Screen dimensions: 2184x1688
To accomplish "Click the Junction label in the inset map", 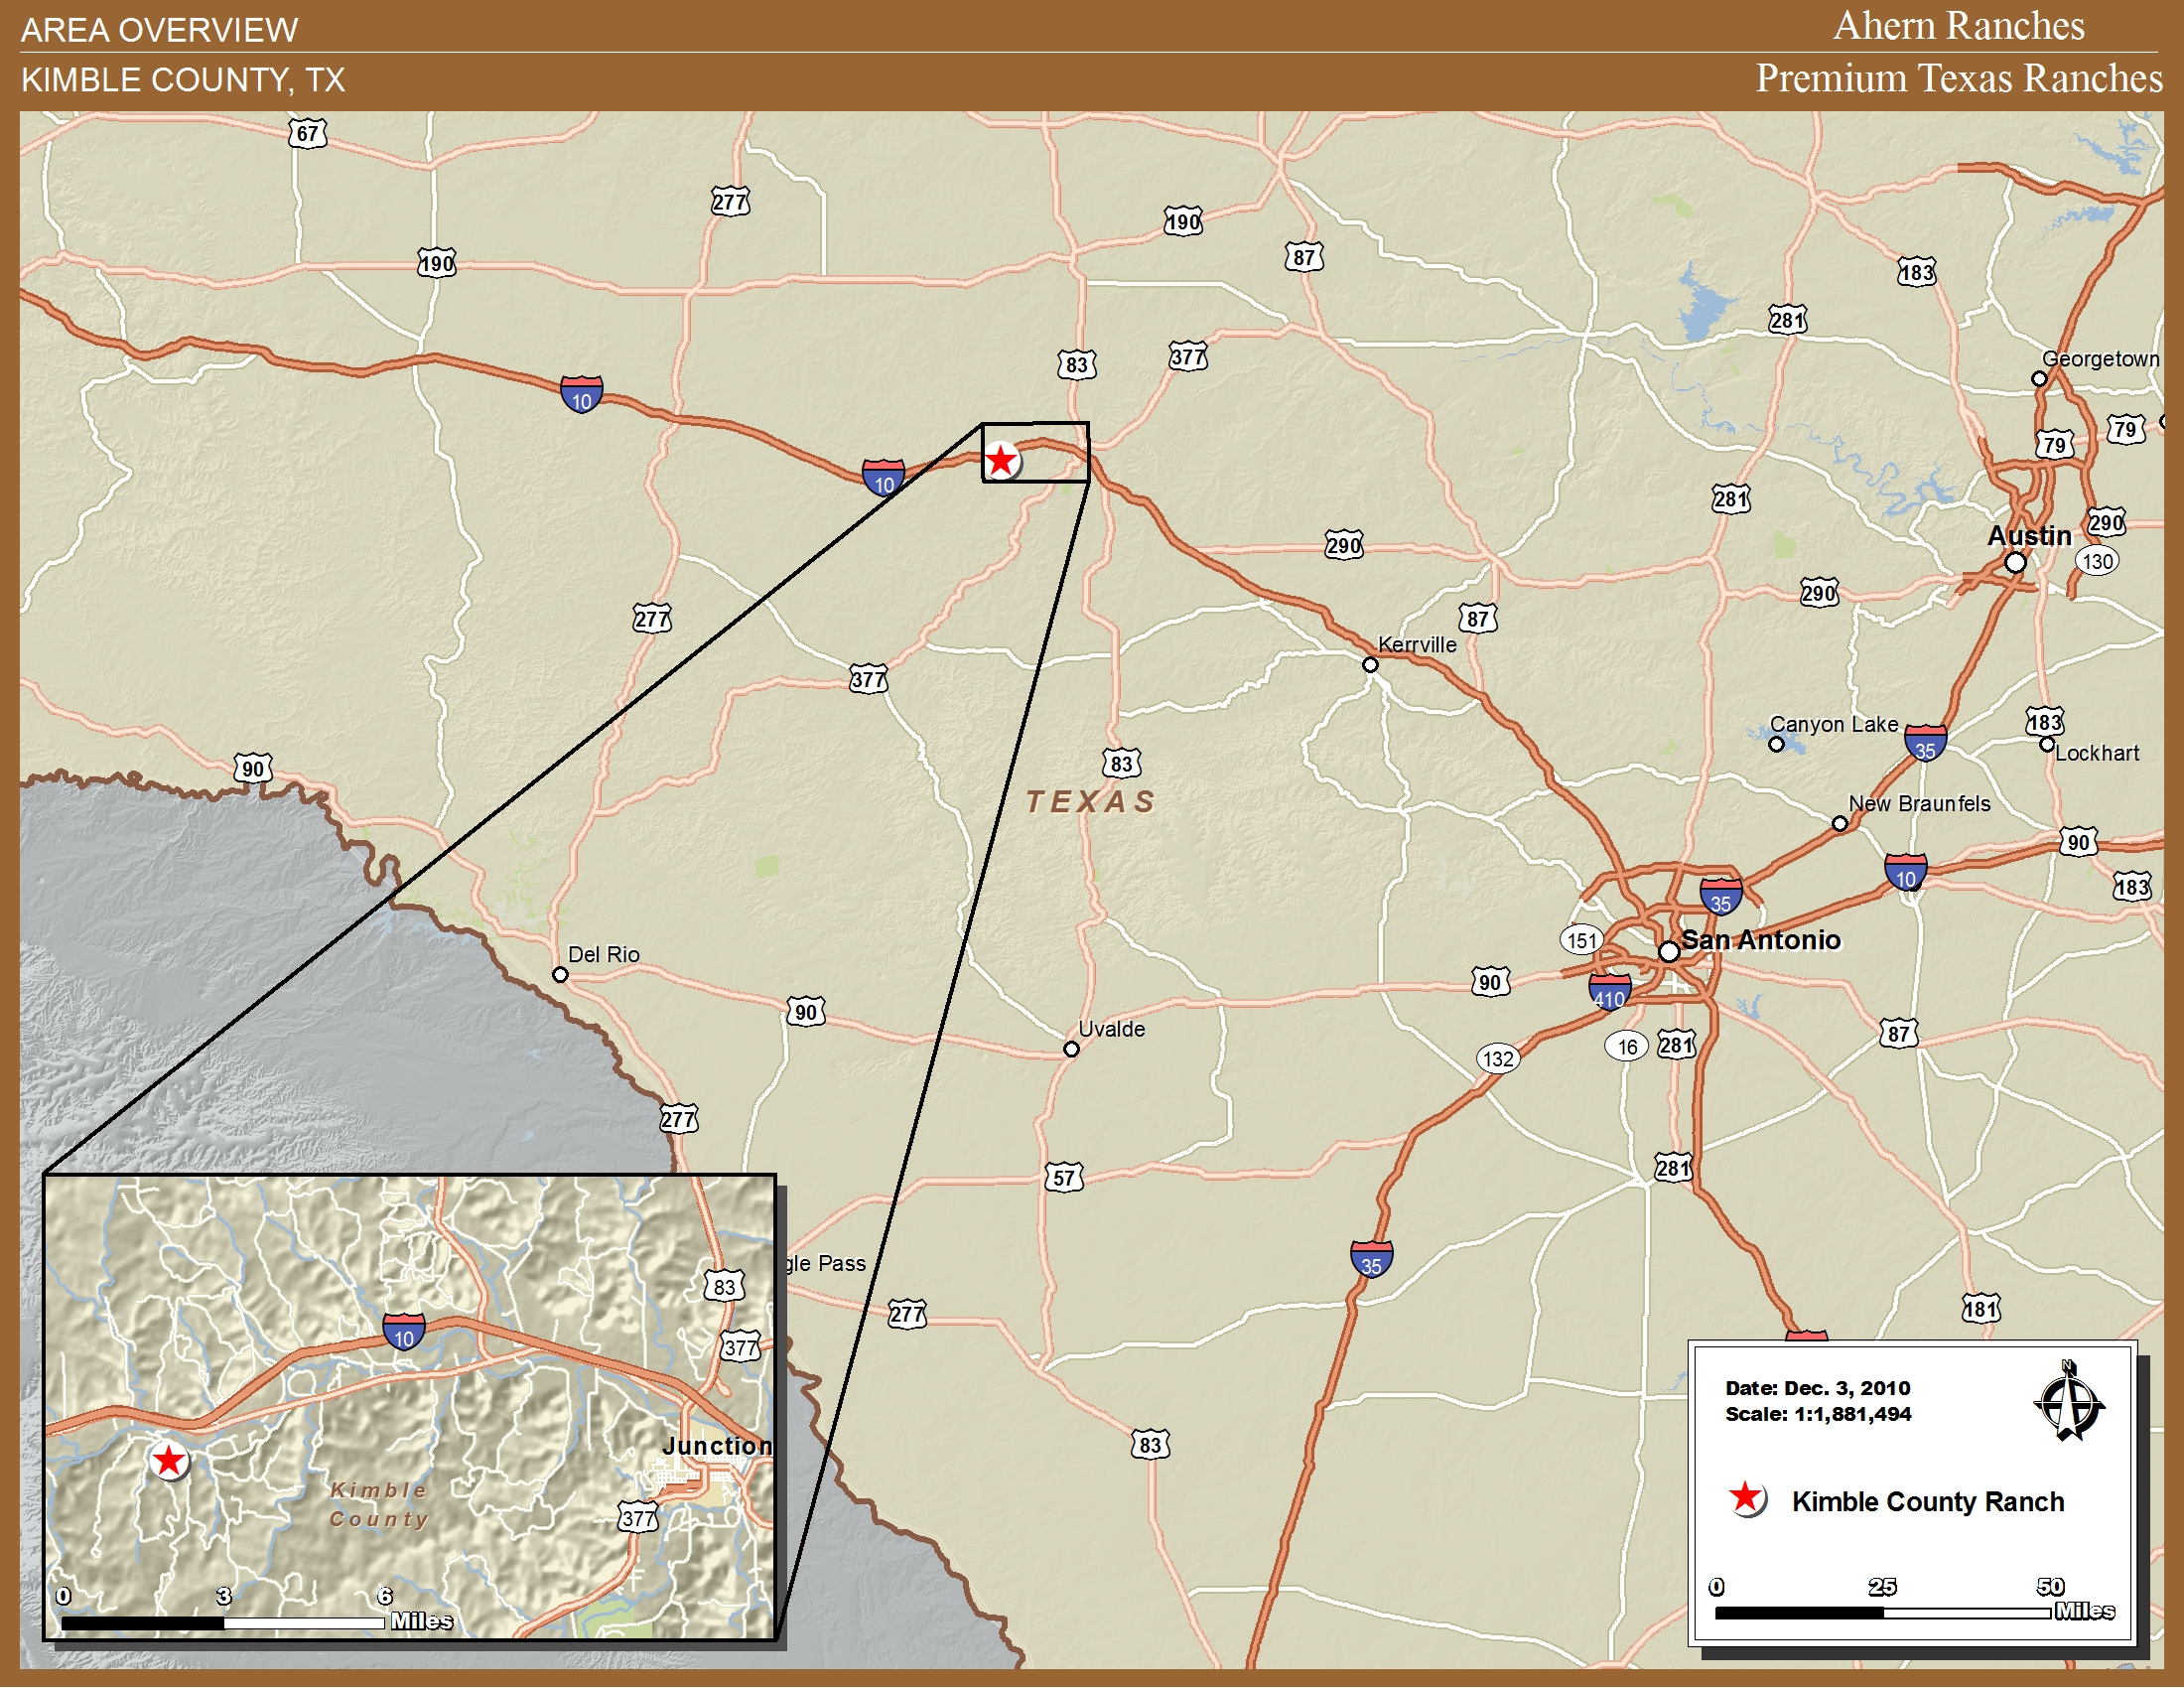I will click(717, 1446).
